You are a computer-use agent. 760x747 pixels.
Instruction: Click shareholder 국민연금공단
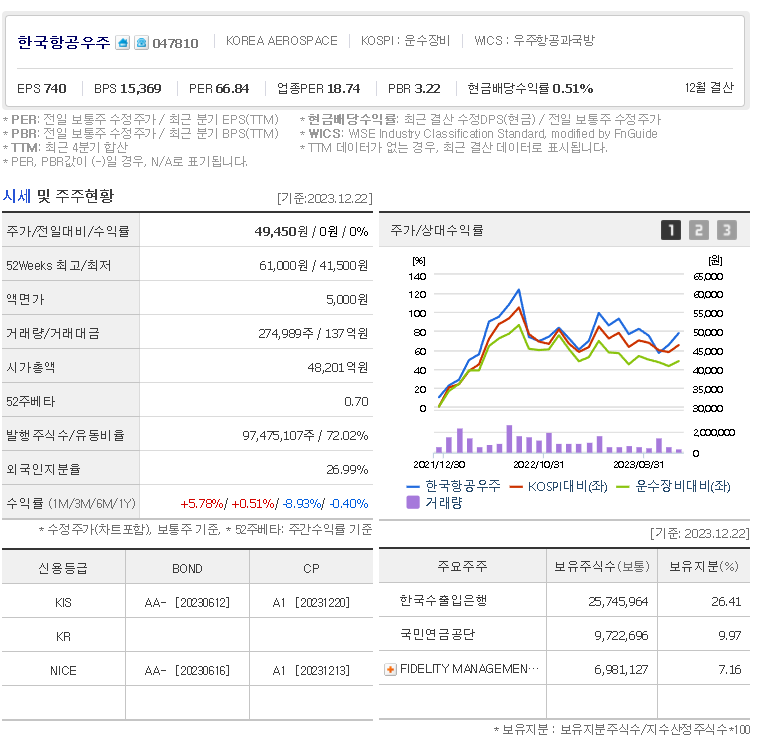point(437,635)
